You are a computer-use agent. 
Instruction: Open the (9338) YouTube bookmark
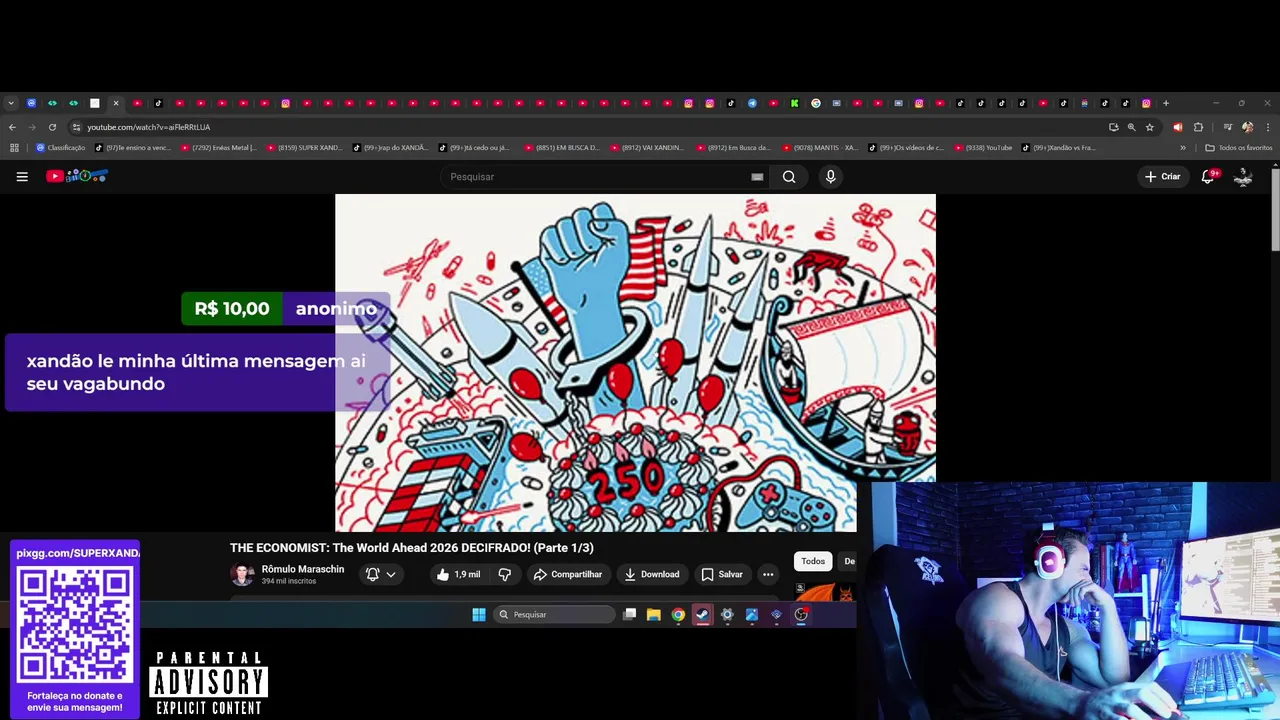coord(983,148)
